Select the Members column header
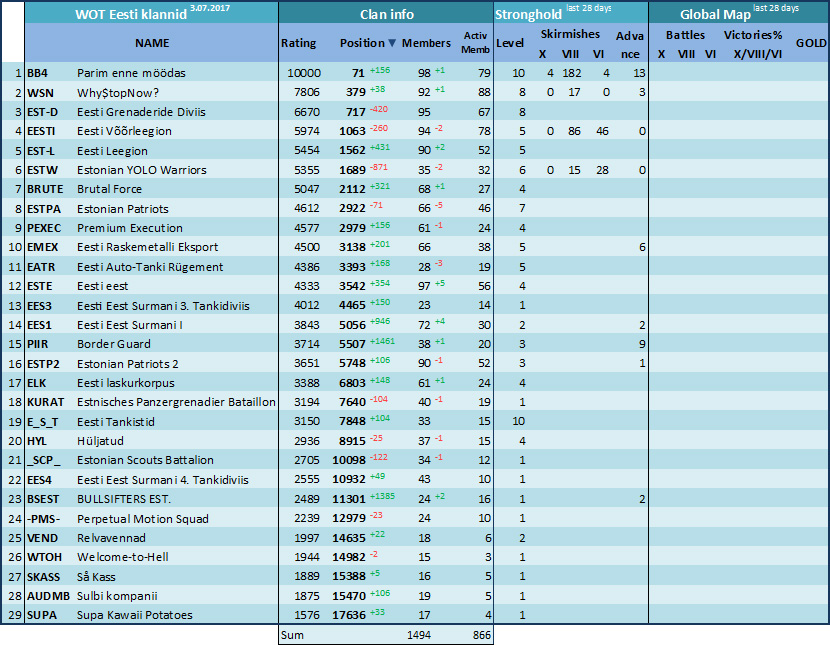The height and width of the screenshot is (645, 830). (426, 43)
